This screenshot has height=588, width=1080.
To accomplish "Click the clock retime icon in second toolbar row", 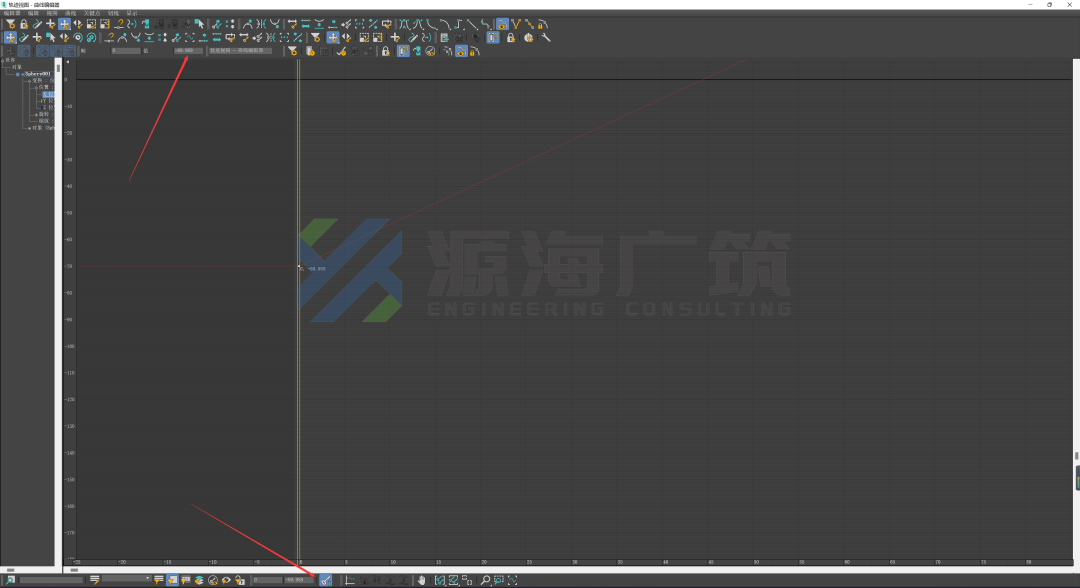I will [x=78, y=38].
